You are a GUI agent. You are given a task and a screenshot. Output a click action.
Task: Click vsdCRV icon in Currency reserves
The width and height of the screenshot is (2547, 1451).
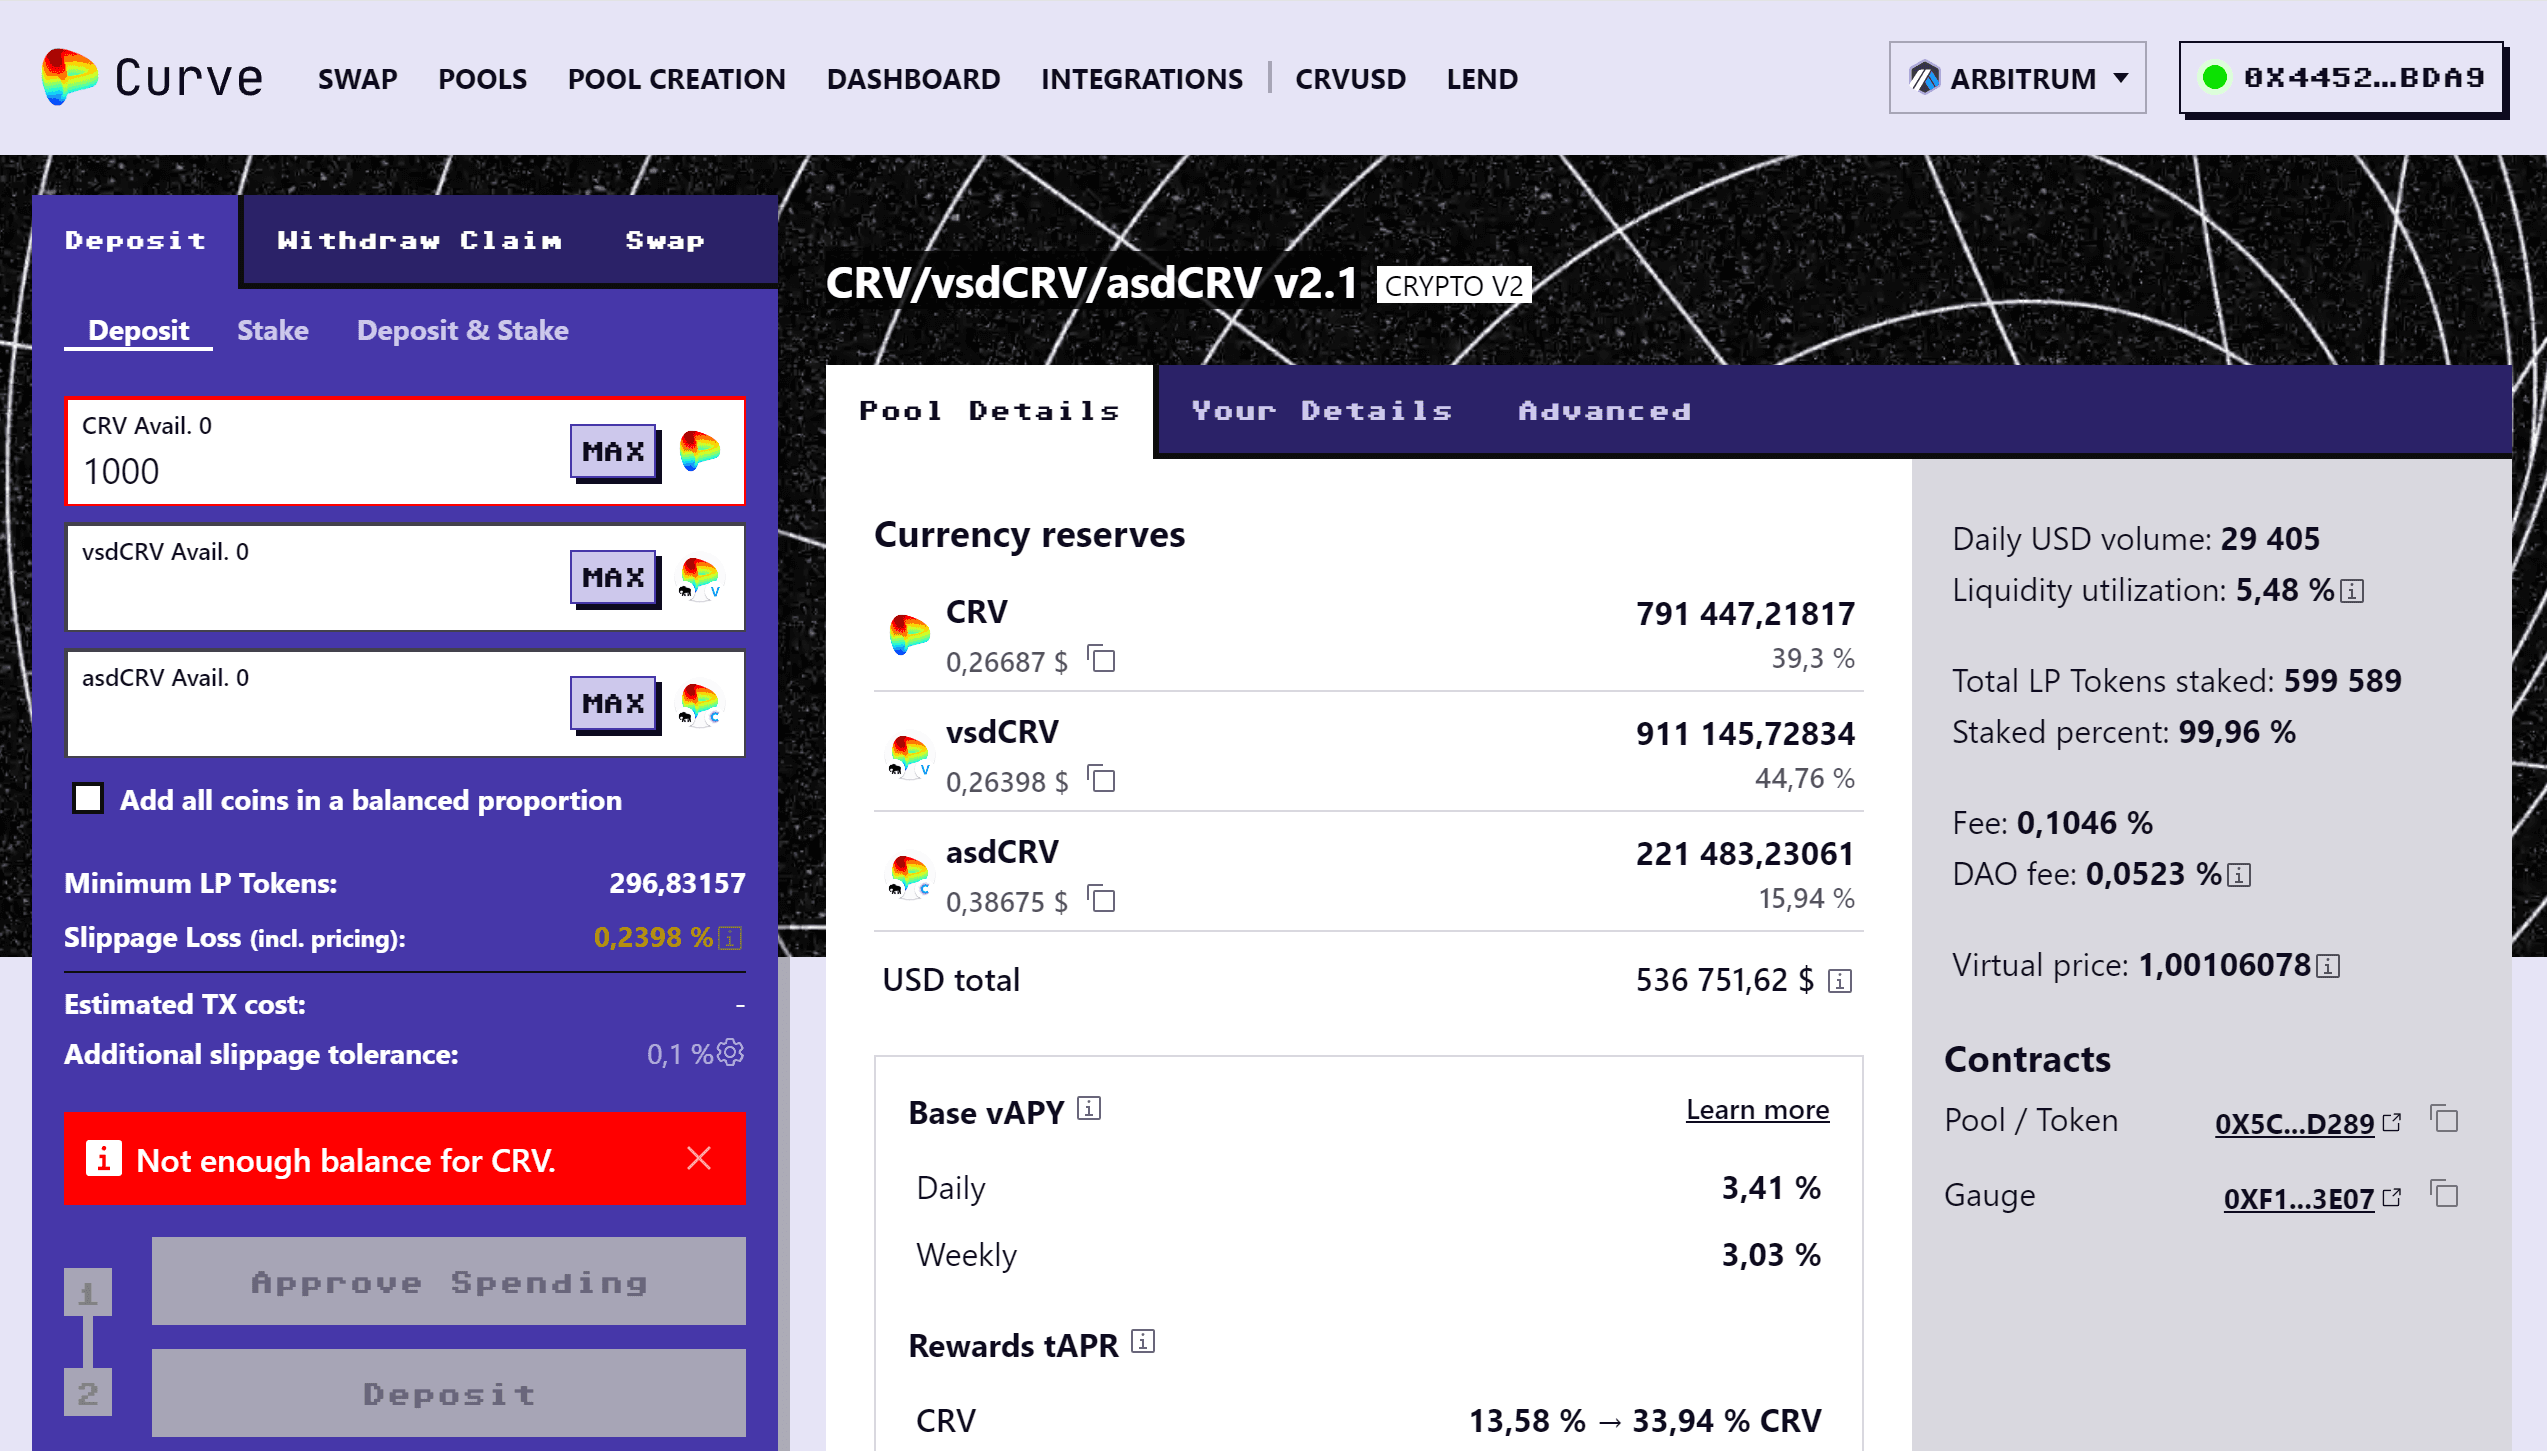point(909,755)
